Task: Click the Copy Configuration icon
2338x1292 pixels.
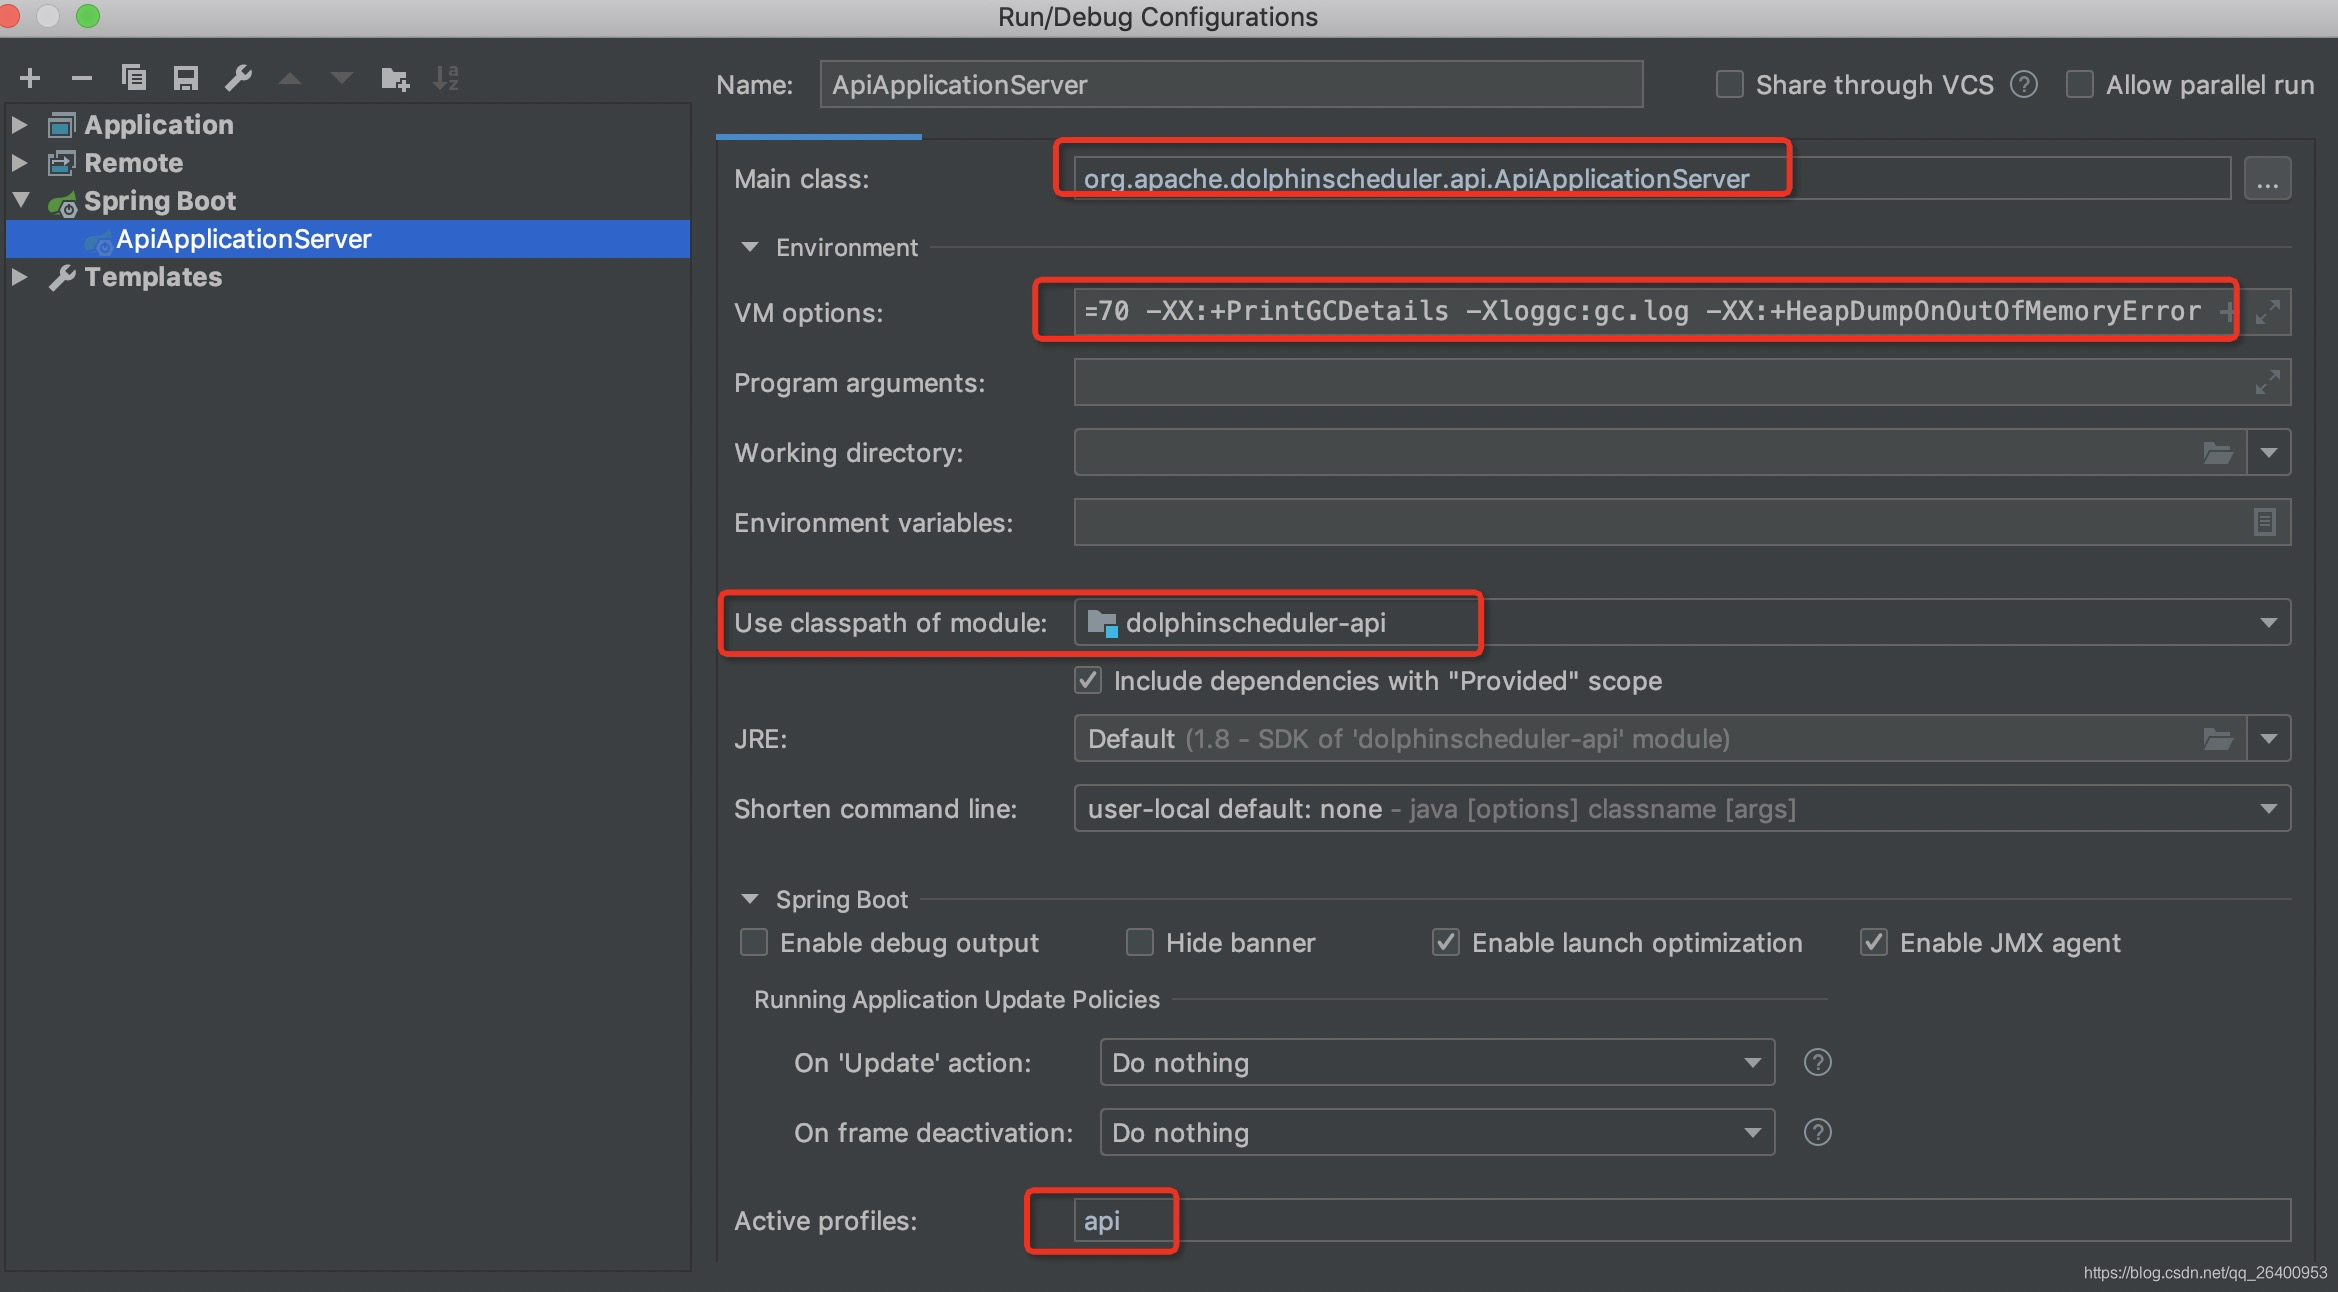Action: 134,78
